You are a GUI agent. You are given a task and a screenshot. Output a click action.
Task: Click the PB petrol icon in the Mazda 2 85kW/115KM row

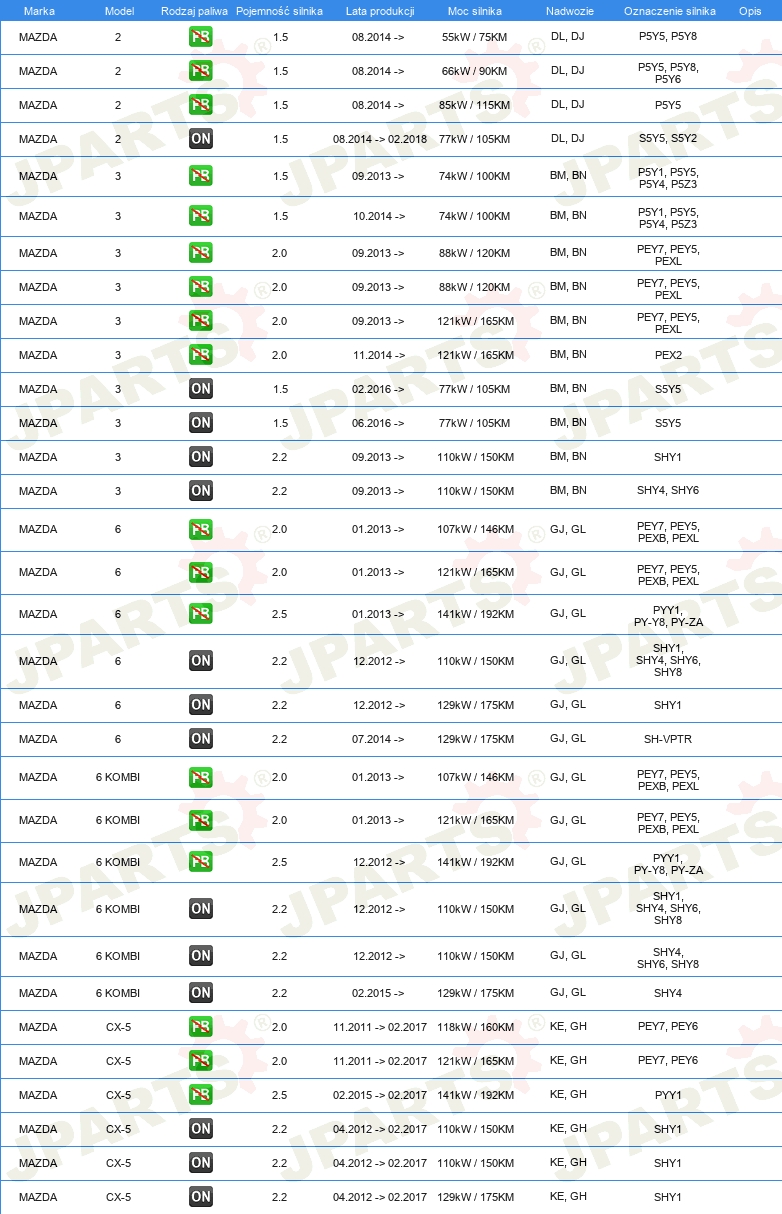point(201,105)
